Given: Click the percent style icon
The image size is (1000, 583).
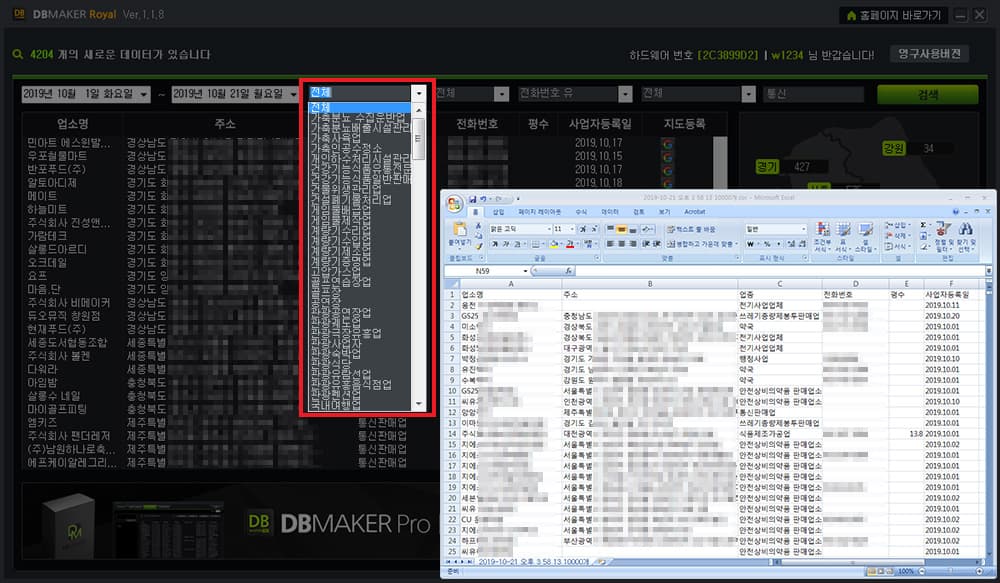Looking at the screenshot, I should [767, 244].
